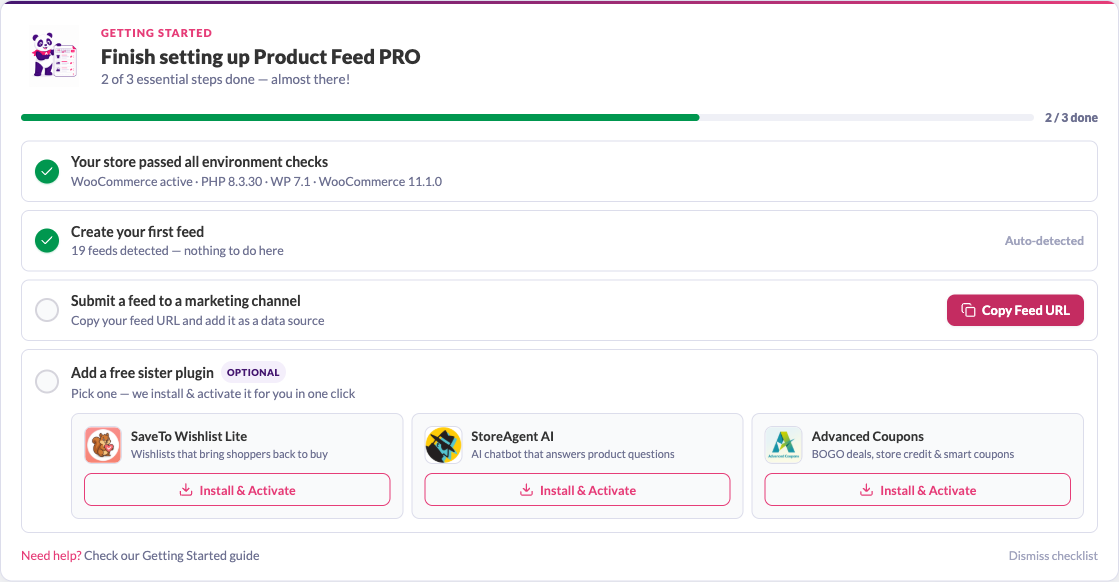Click 'Finish setting up Product Feed PRO' heading
The height and width of the screenshot is (582, 1119).
(260, 57)
